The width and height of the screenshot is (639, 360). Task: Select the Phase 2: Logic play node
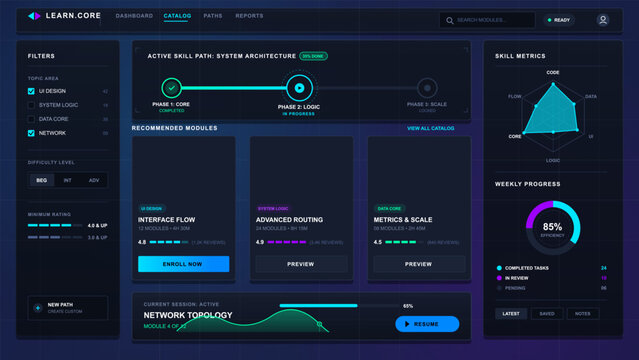299,88
